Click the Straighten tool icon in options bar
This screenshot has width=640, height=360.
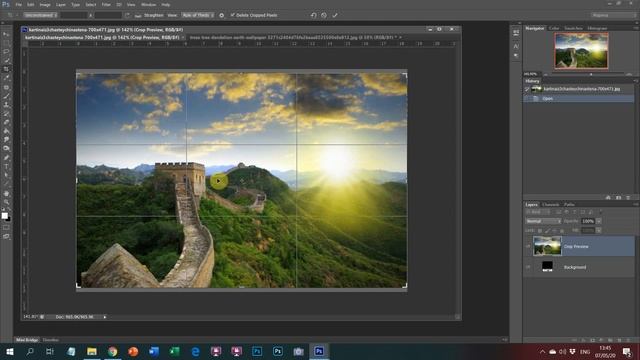[138, 15]
